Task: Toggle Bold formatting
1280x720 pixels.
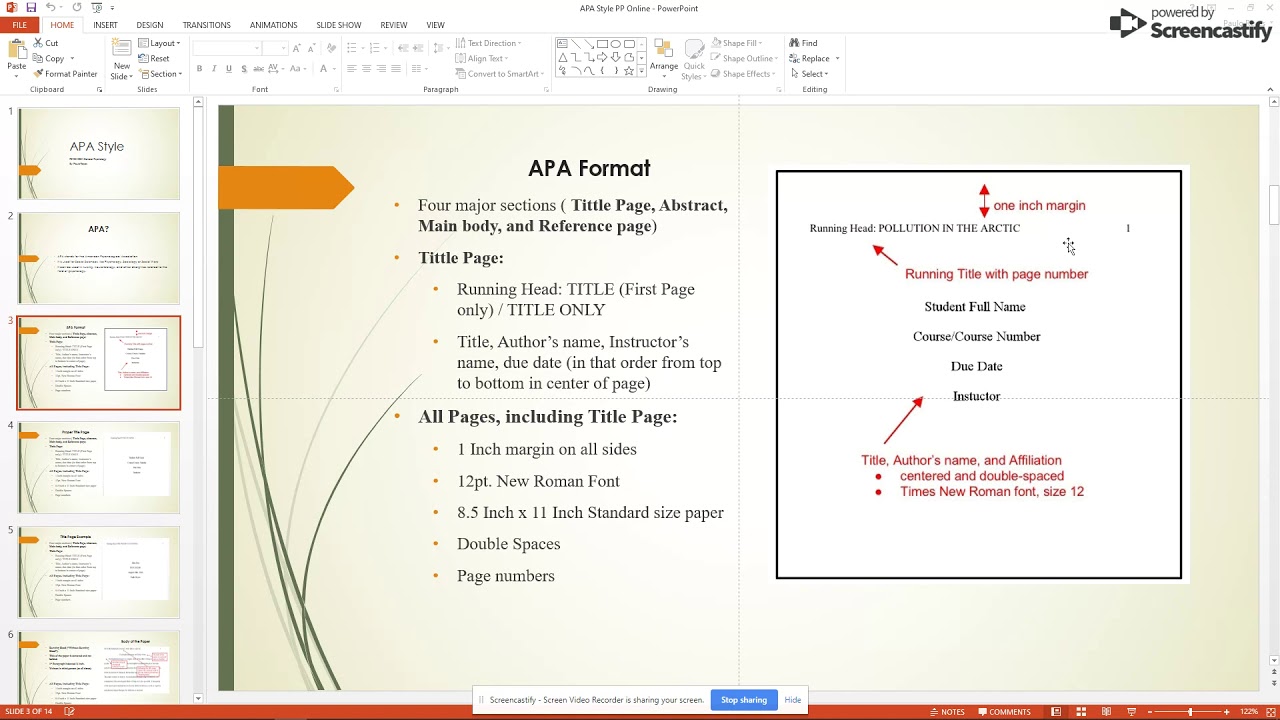Action: pos(199,68)
